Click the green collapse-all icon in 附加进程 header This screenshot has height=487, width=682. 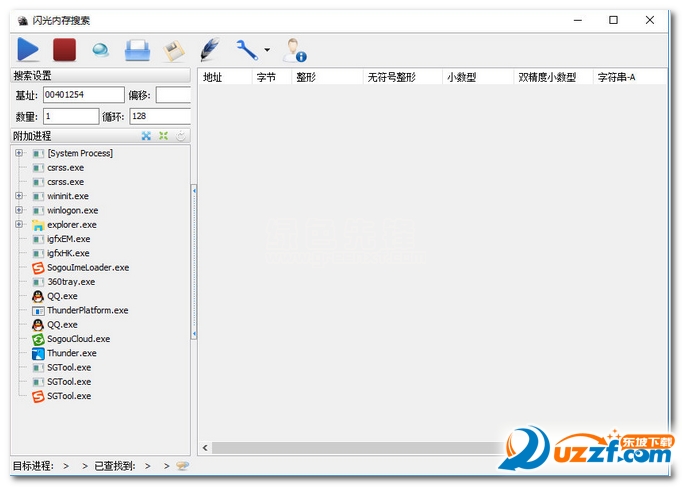[x=163, y=136]
